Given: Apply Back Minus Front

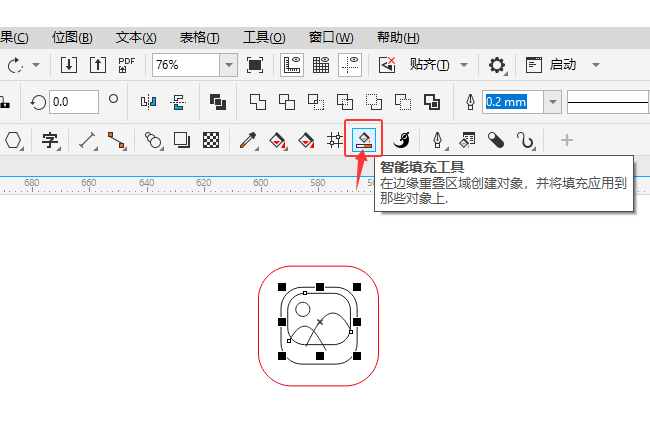Looking at the screenshot, I should tap(403, 102).
